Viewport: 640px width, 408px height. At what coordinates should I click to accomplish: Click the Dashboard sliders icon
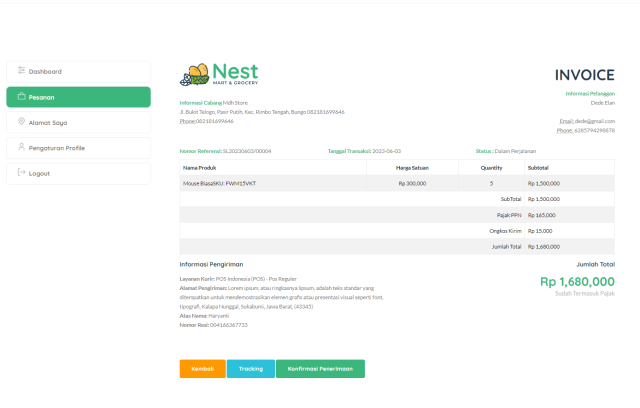click(21, 71)
